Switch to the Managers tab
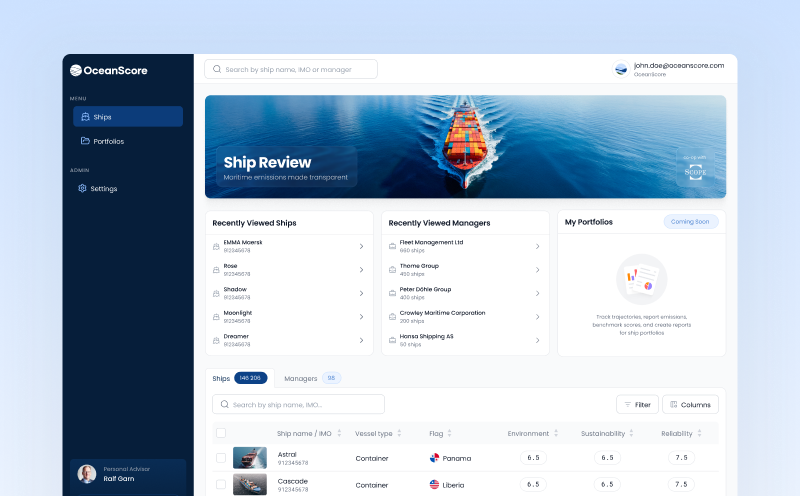 pyautogui.click(x=300, y=378)
